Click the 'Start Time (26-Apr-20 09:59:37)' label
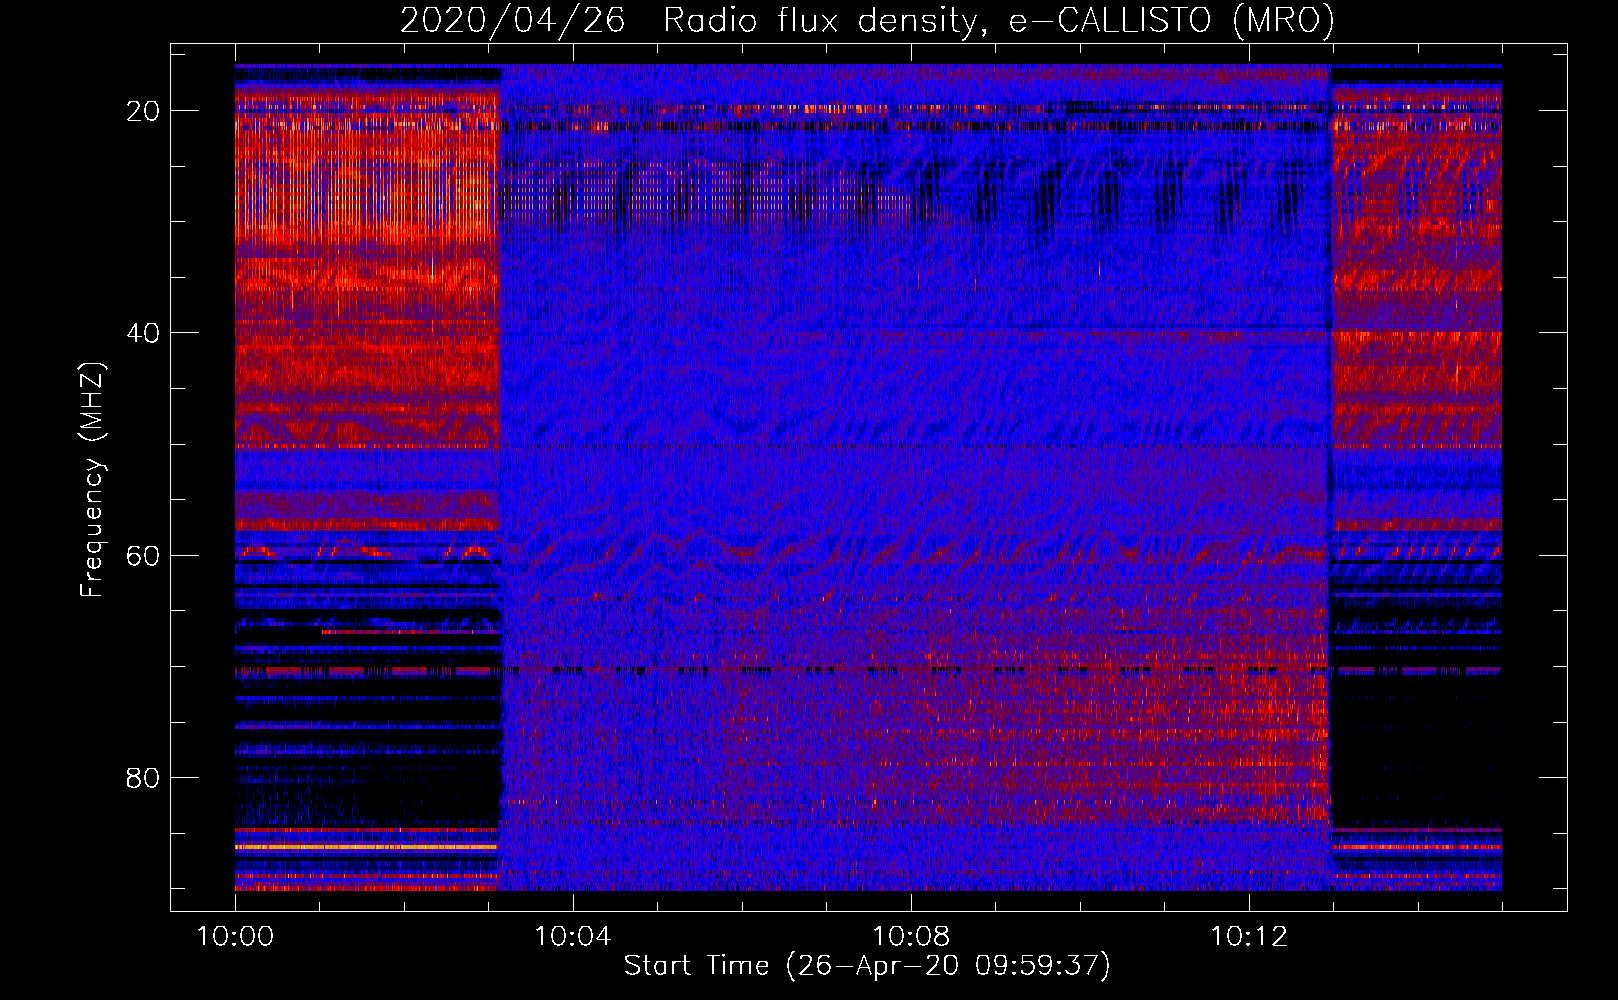 pos(867,966)
